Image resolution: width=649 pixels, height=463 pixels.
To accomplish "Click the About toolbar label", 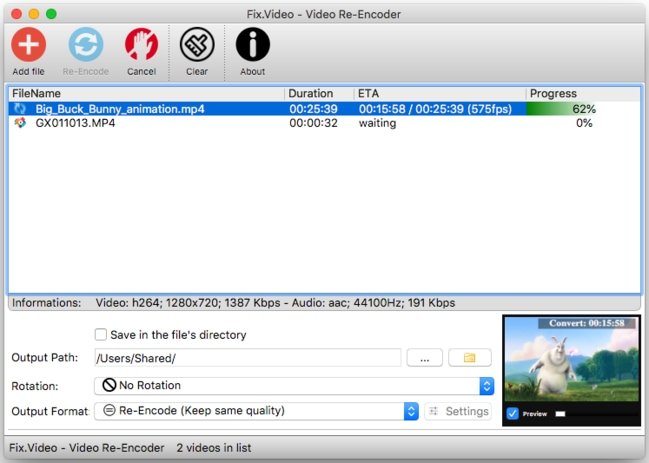I will click(252, 72).
